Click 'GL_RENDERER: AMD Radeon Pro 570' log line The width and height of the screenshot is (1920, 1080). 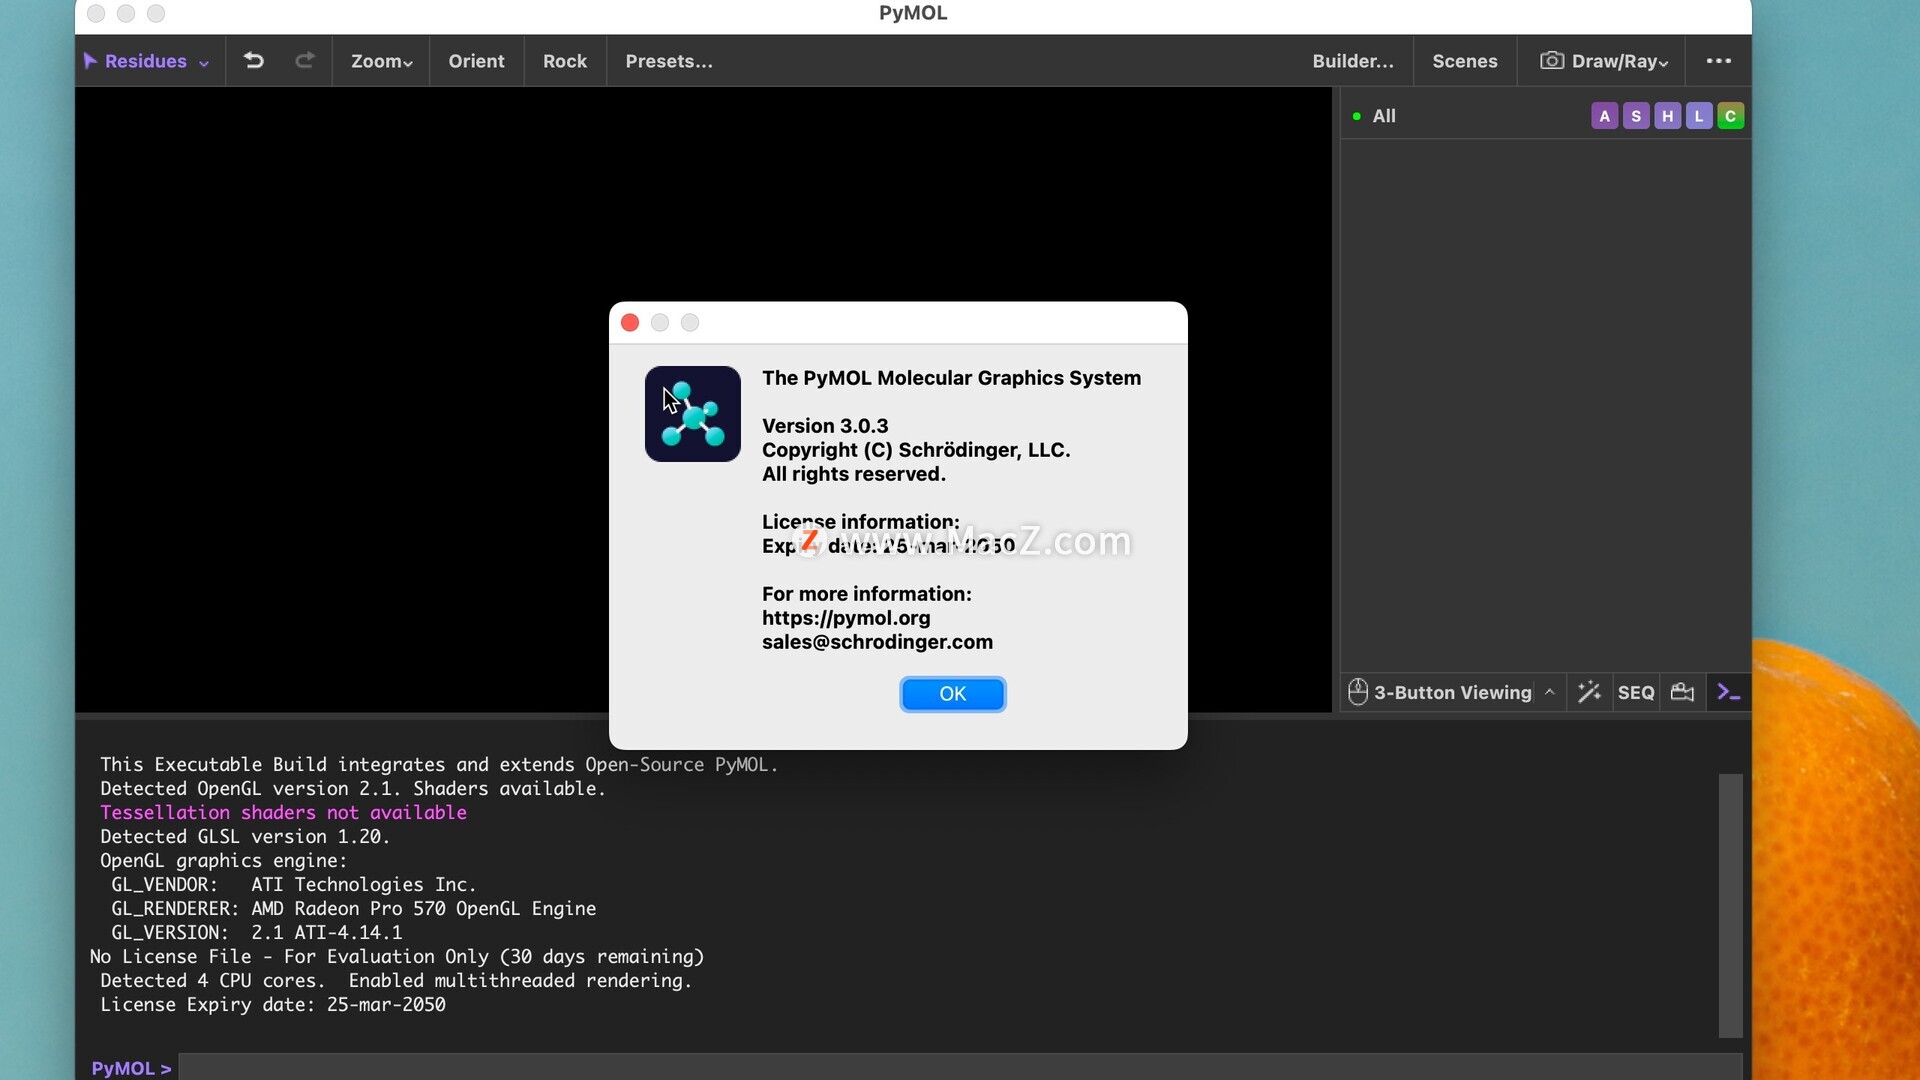(x=353, y=908)
